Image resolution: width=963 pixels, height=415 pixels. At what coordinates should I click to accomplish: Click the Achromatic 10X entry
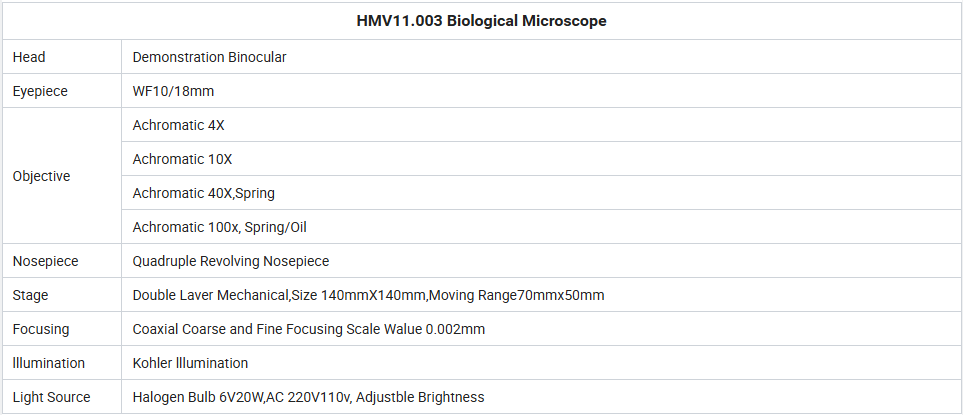click(x=182, y=159)
